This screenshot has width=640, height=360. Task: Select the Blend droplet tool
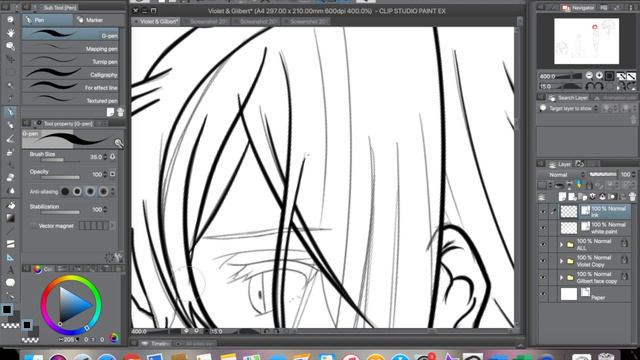(x=11, y=191)
